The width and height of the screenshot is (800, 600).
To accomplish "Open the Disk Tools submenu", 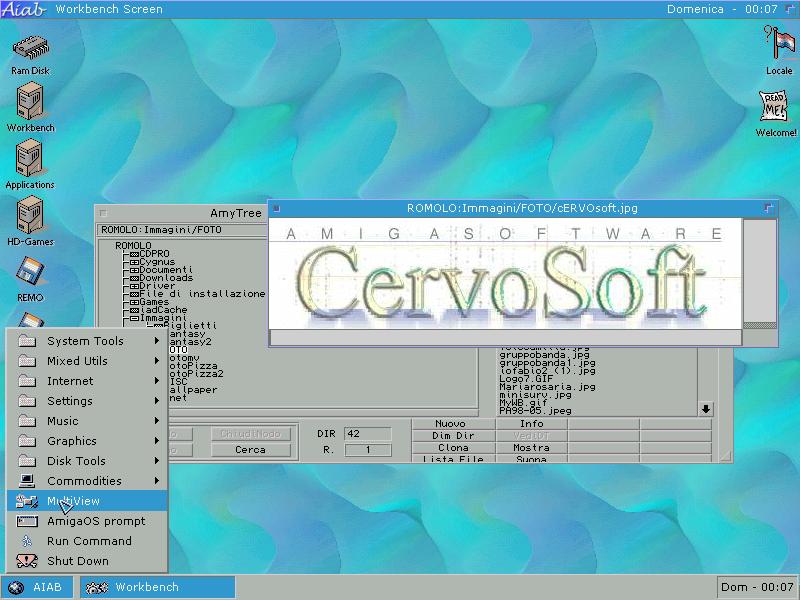I will pyautogui.click(x=87, y=461).
